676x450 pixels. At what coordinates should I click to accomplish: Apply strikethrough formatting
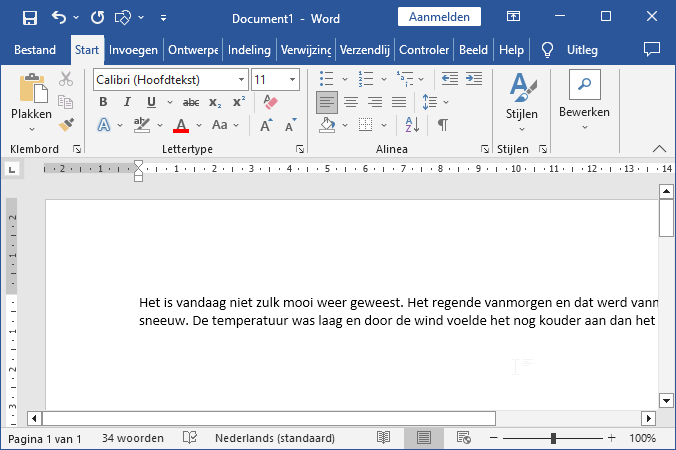[190, 102]
